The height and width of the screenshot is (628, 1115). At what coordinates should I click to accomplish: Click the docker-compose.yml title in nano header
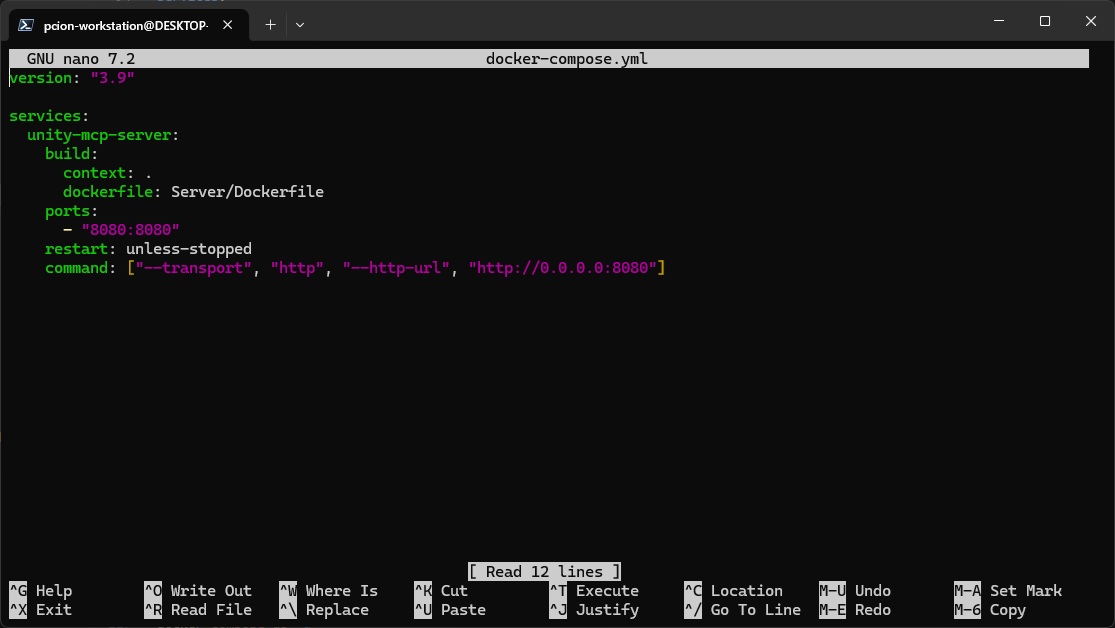pyautogui.click(x=566, y=59)
